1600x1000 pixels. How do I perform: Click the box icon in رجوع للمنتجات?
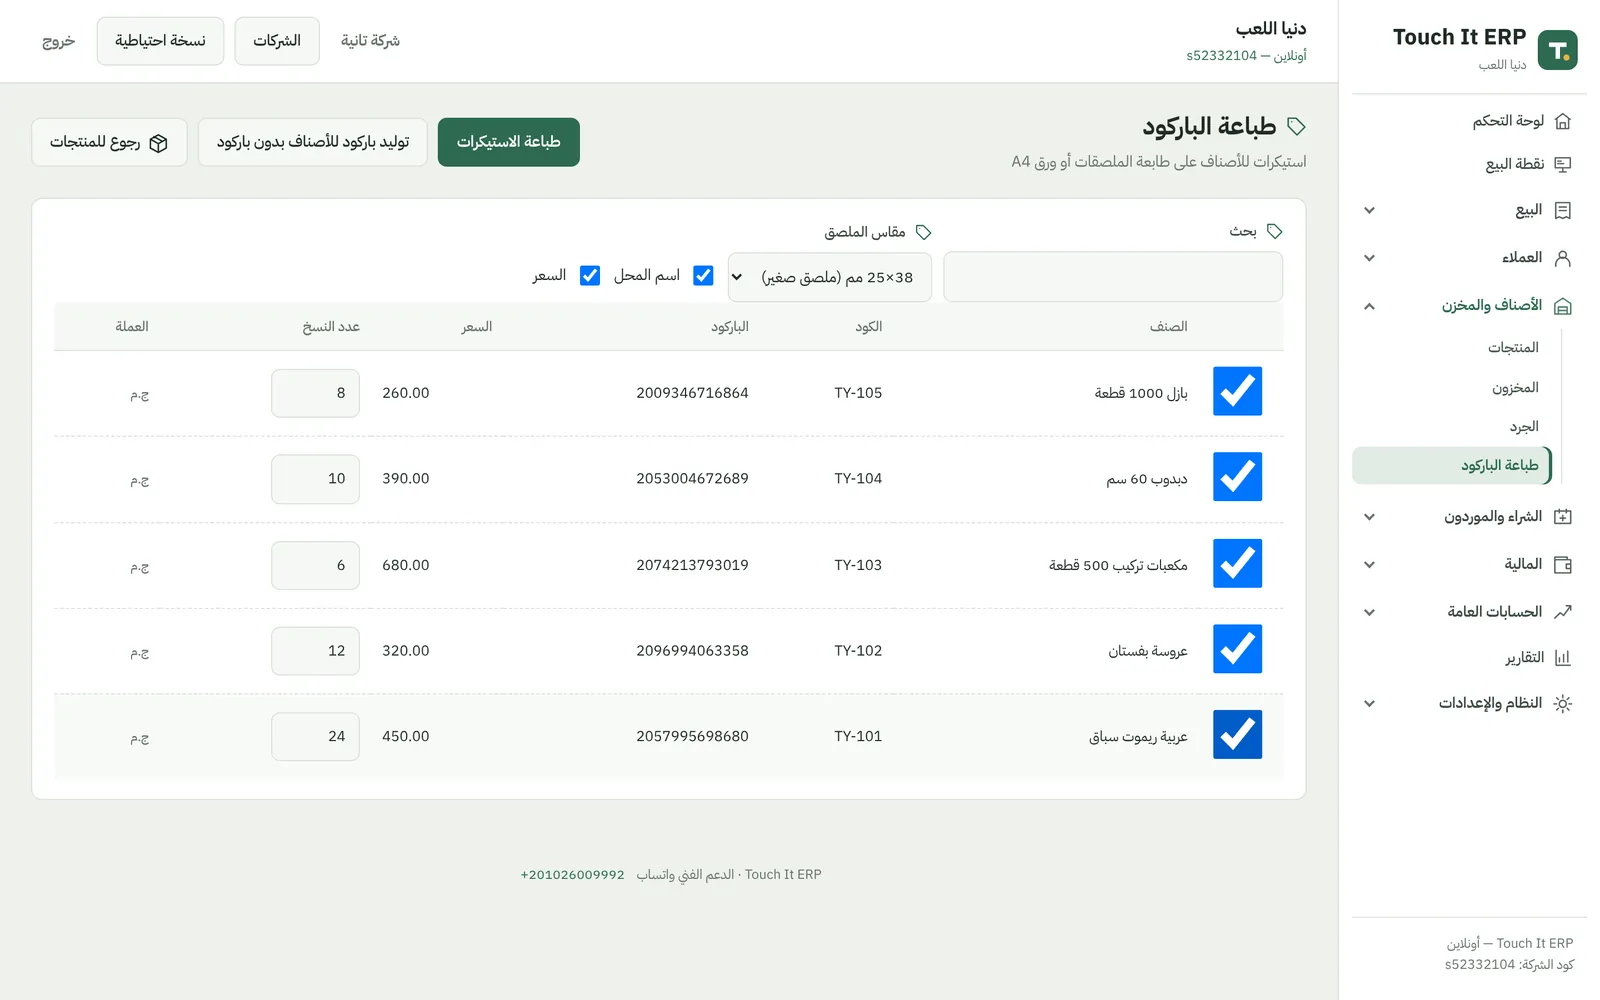[158, 143]
